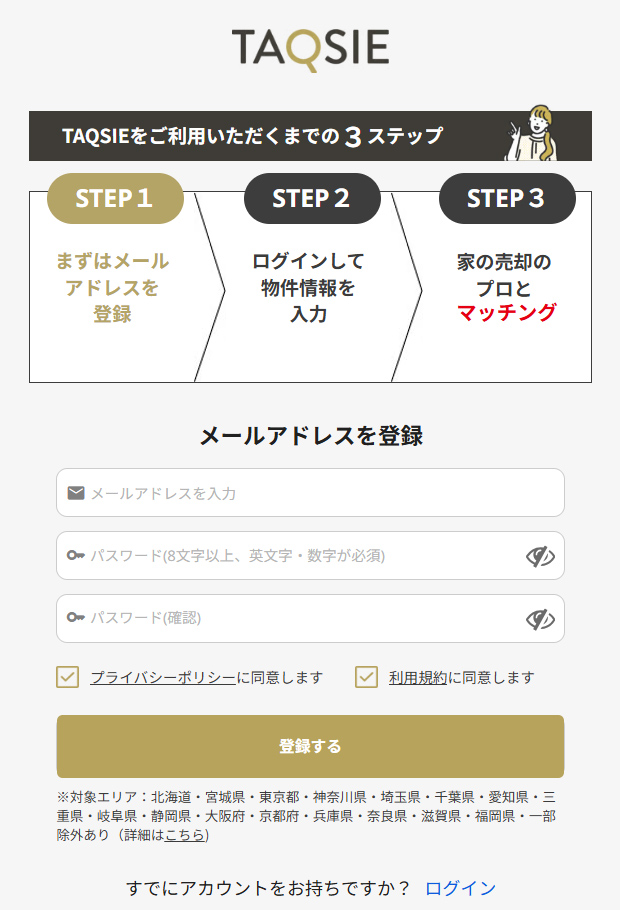The height and width of the screenshot is (910, 620).
Task: Click the envelope icon in email field
Action: (x=76, y=493)
